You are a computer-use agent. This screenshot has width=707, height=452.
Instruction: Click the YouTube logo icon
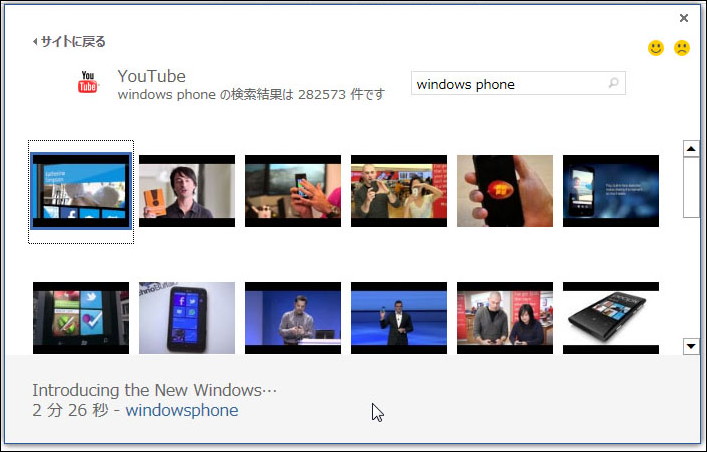point(88,82)
